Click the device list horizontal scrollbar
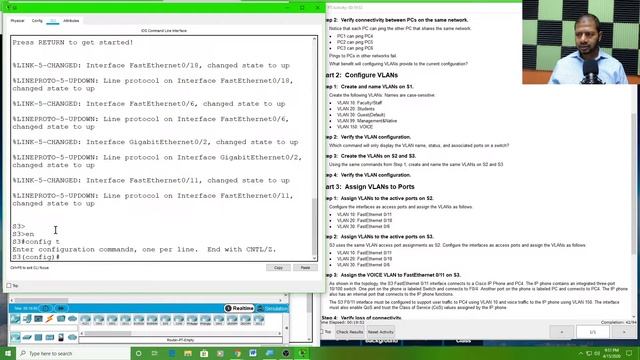This screenshot has width=640, height=360. (x=108, y=333)
